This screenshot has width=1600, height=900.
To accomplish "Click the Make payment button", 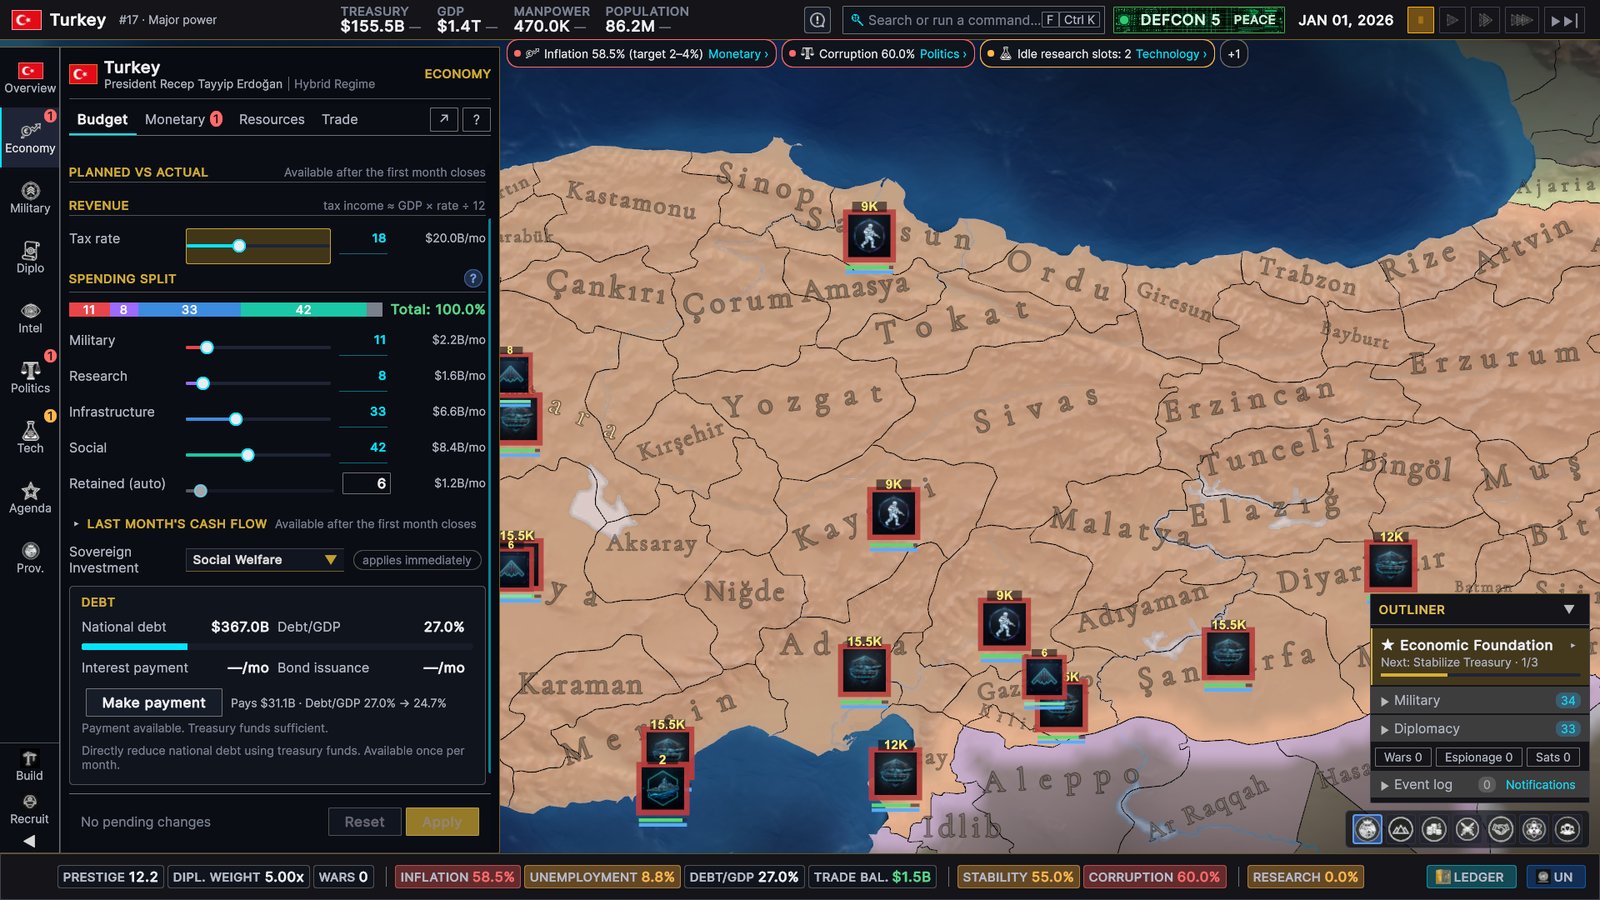I will tap(154, 703).
